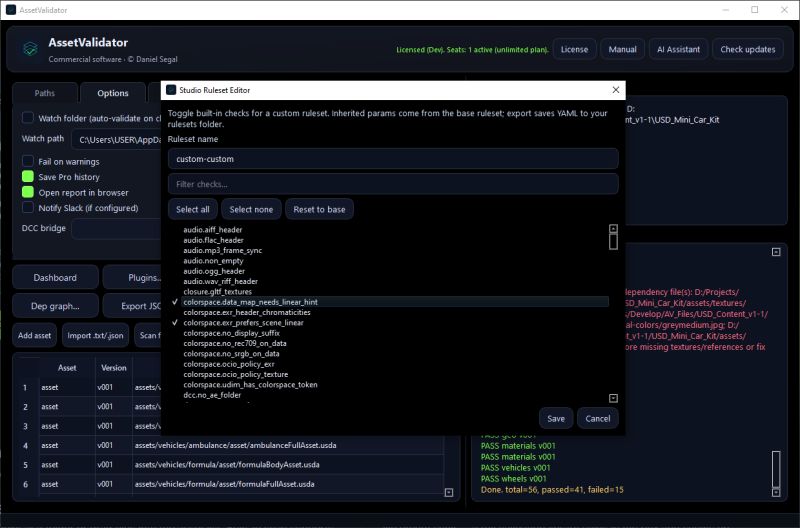Select audio.aiff_header check
The width and height of the screenshot is (800, 528).
(213, 230)
